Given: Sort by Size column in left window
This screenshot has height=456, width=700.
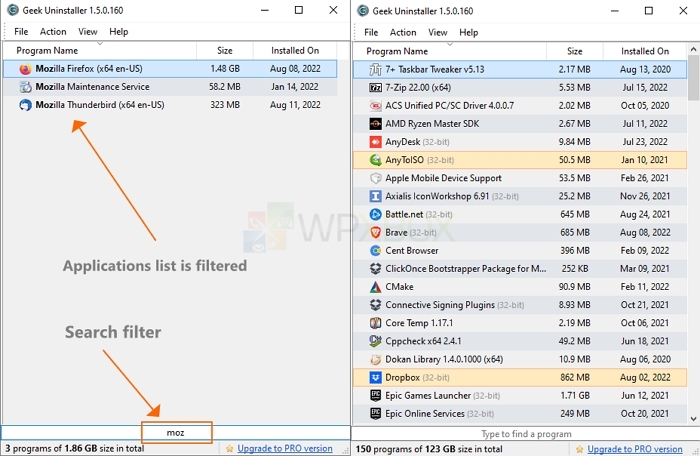Looking at the screenshot, I should tap(225, 50).
